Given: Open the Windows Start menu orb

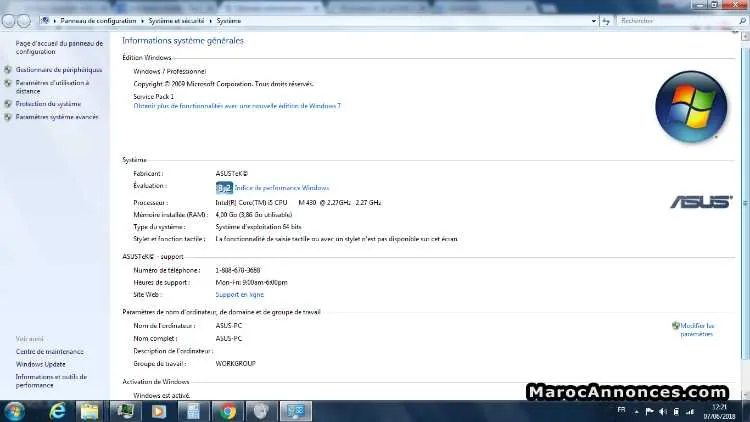Looking at the screenshot, I should point(14,411).
